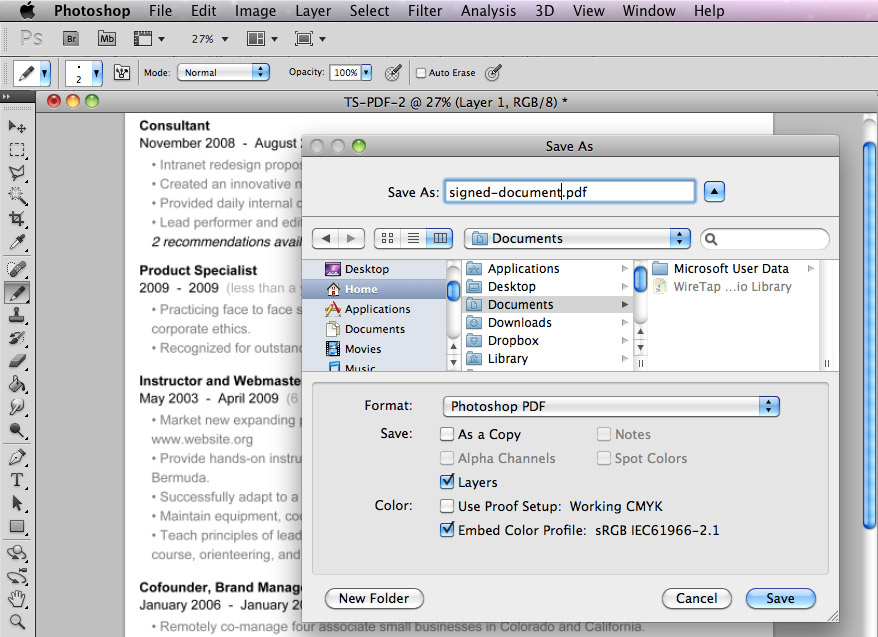This screenshot has height=637, width=878.
Task: Click the Spot Colors checkbox
Action: [604, 458]
